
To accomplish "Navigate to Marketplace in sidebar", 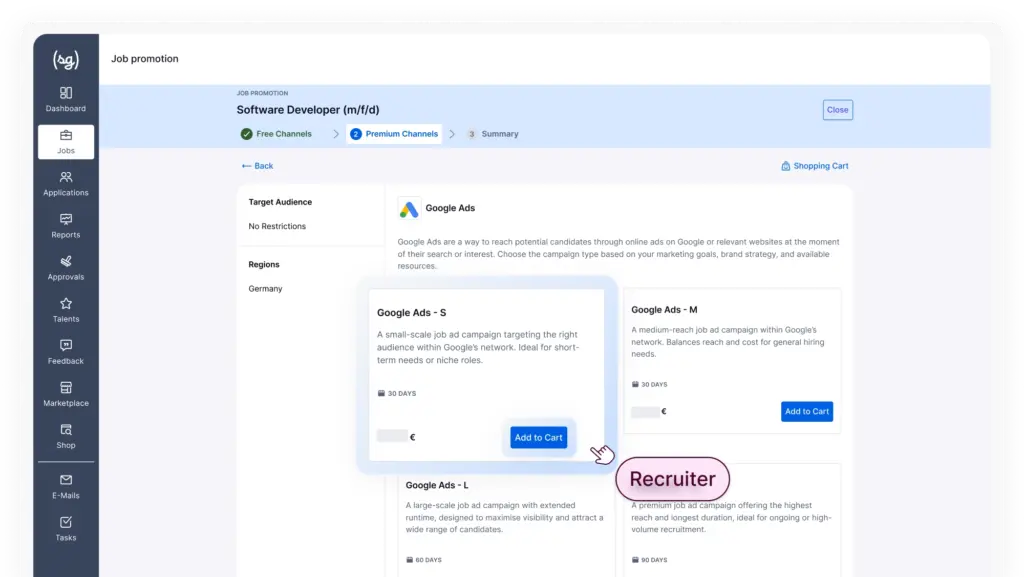I will [x=66, y=393].
